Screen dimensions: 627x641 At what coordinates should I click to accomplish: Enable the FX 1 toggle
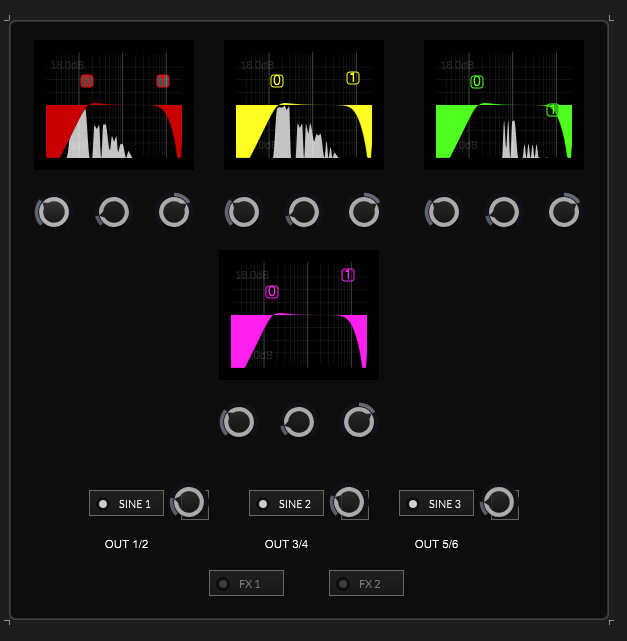coord(246,583)
